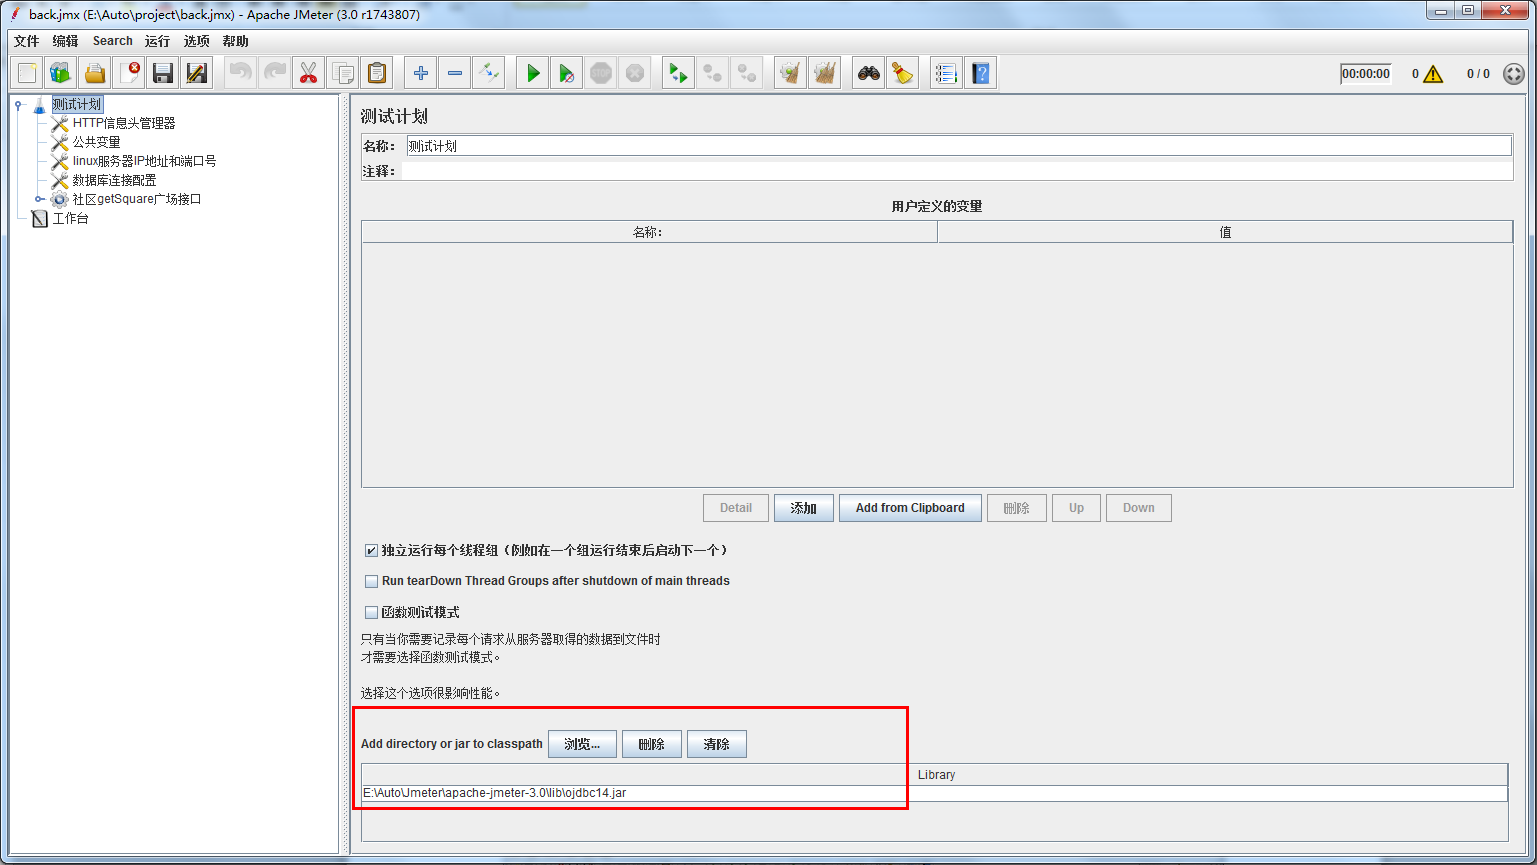Open the 编辑 menu

[65, 41]
